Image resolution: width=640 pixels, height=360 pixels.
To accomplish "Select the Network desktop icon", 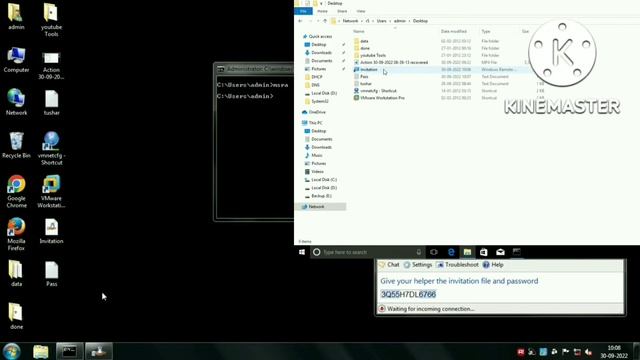I will 16,102.
